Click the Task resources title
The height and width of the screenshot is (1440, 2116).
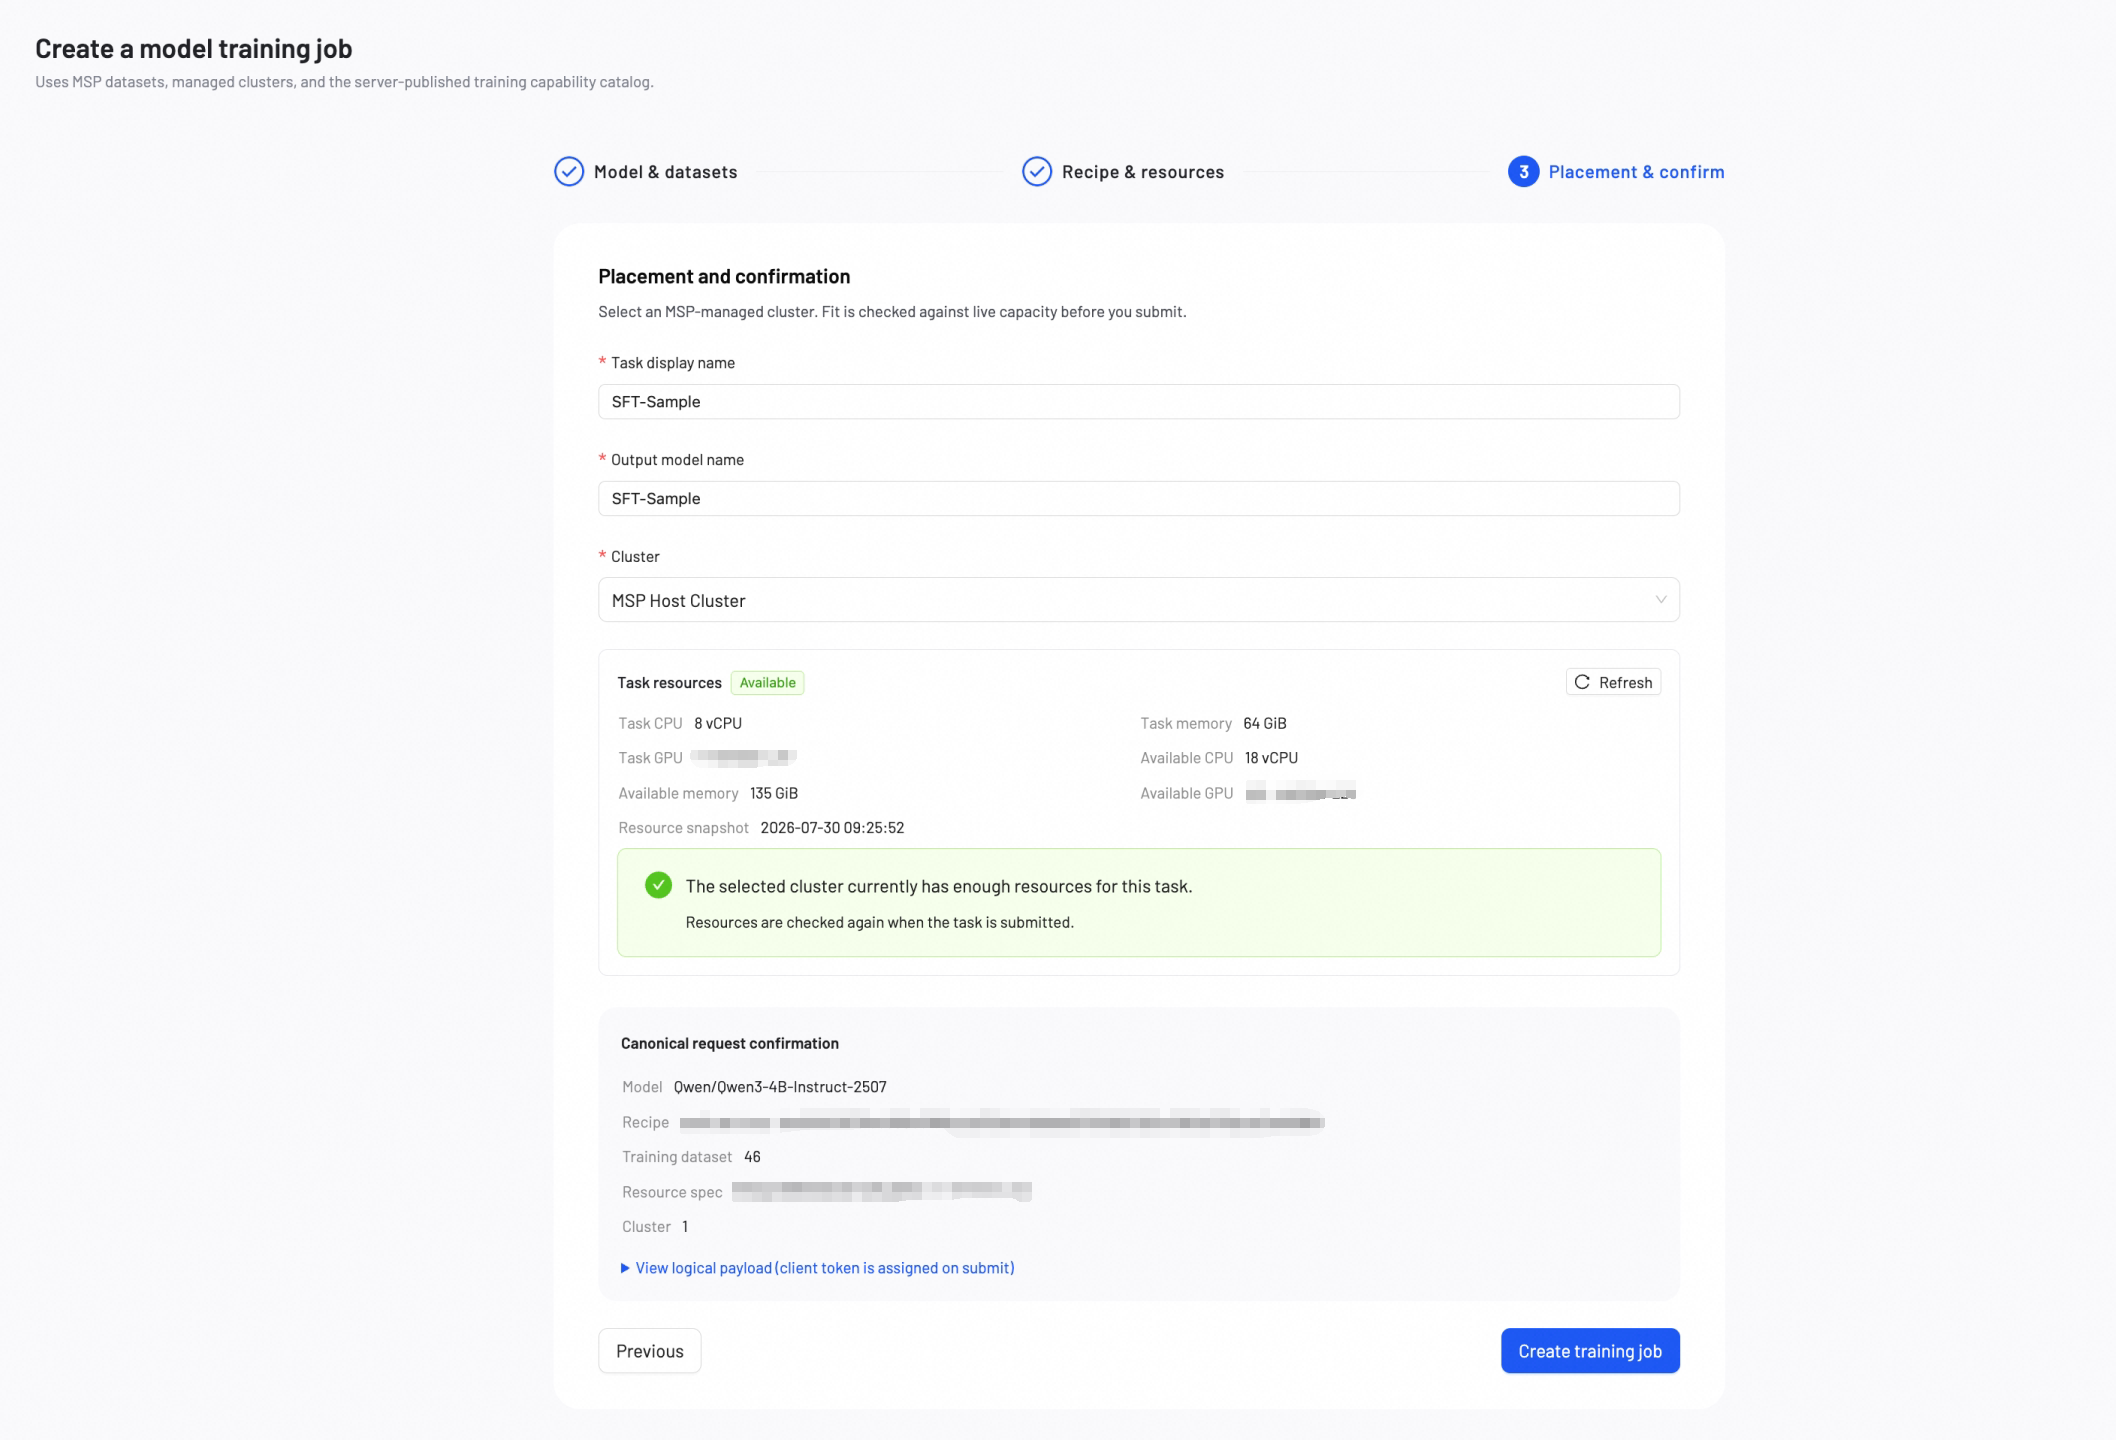[669, 683]
